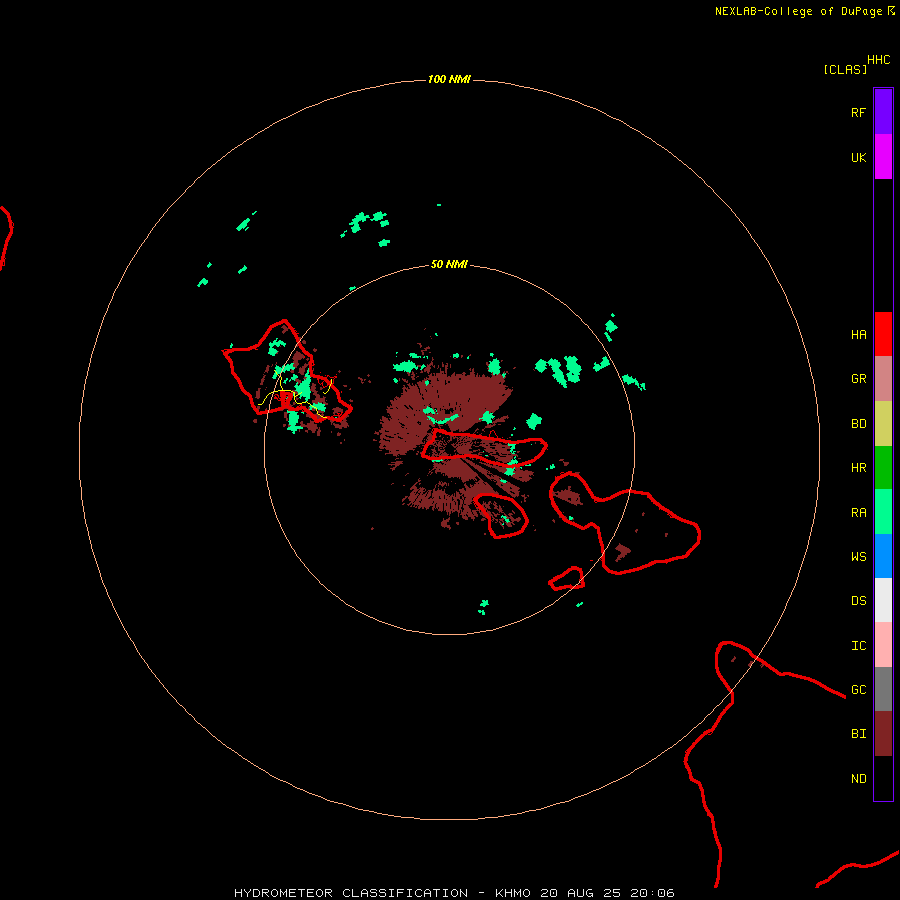Click the HR legend label text
The width and height of the screenshot is (900, 900).
(859, 468)
